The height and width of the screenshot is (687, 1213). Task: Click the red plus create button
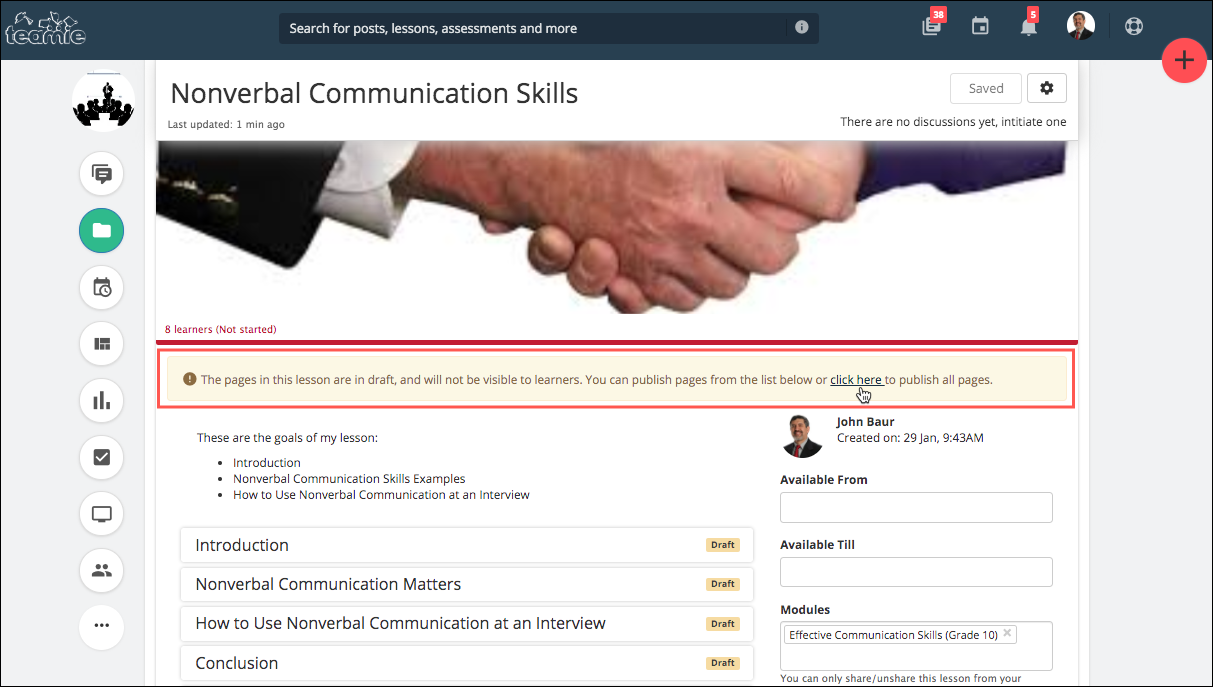tap(1184, 60)
